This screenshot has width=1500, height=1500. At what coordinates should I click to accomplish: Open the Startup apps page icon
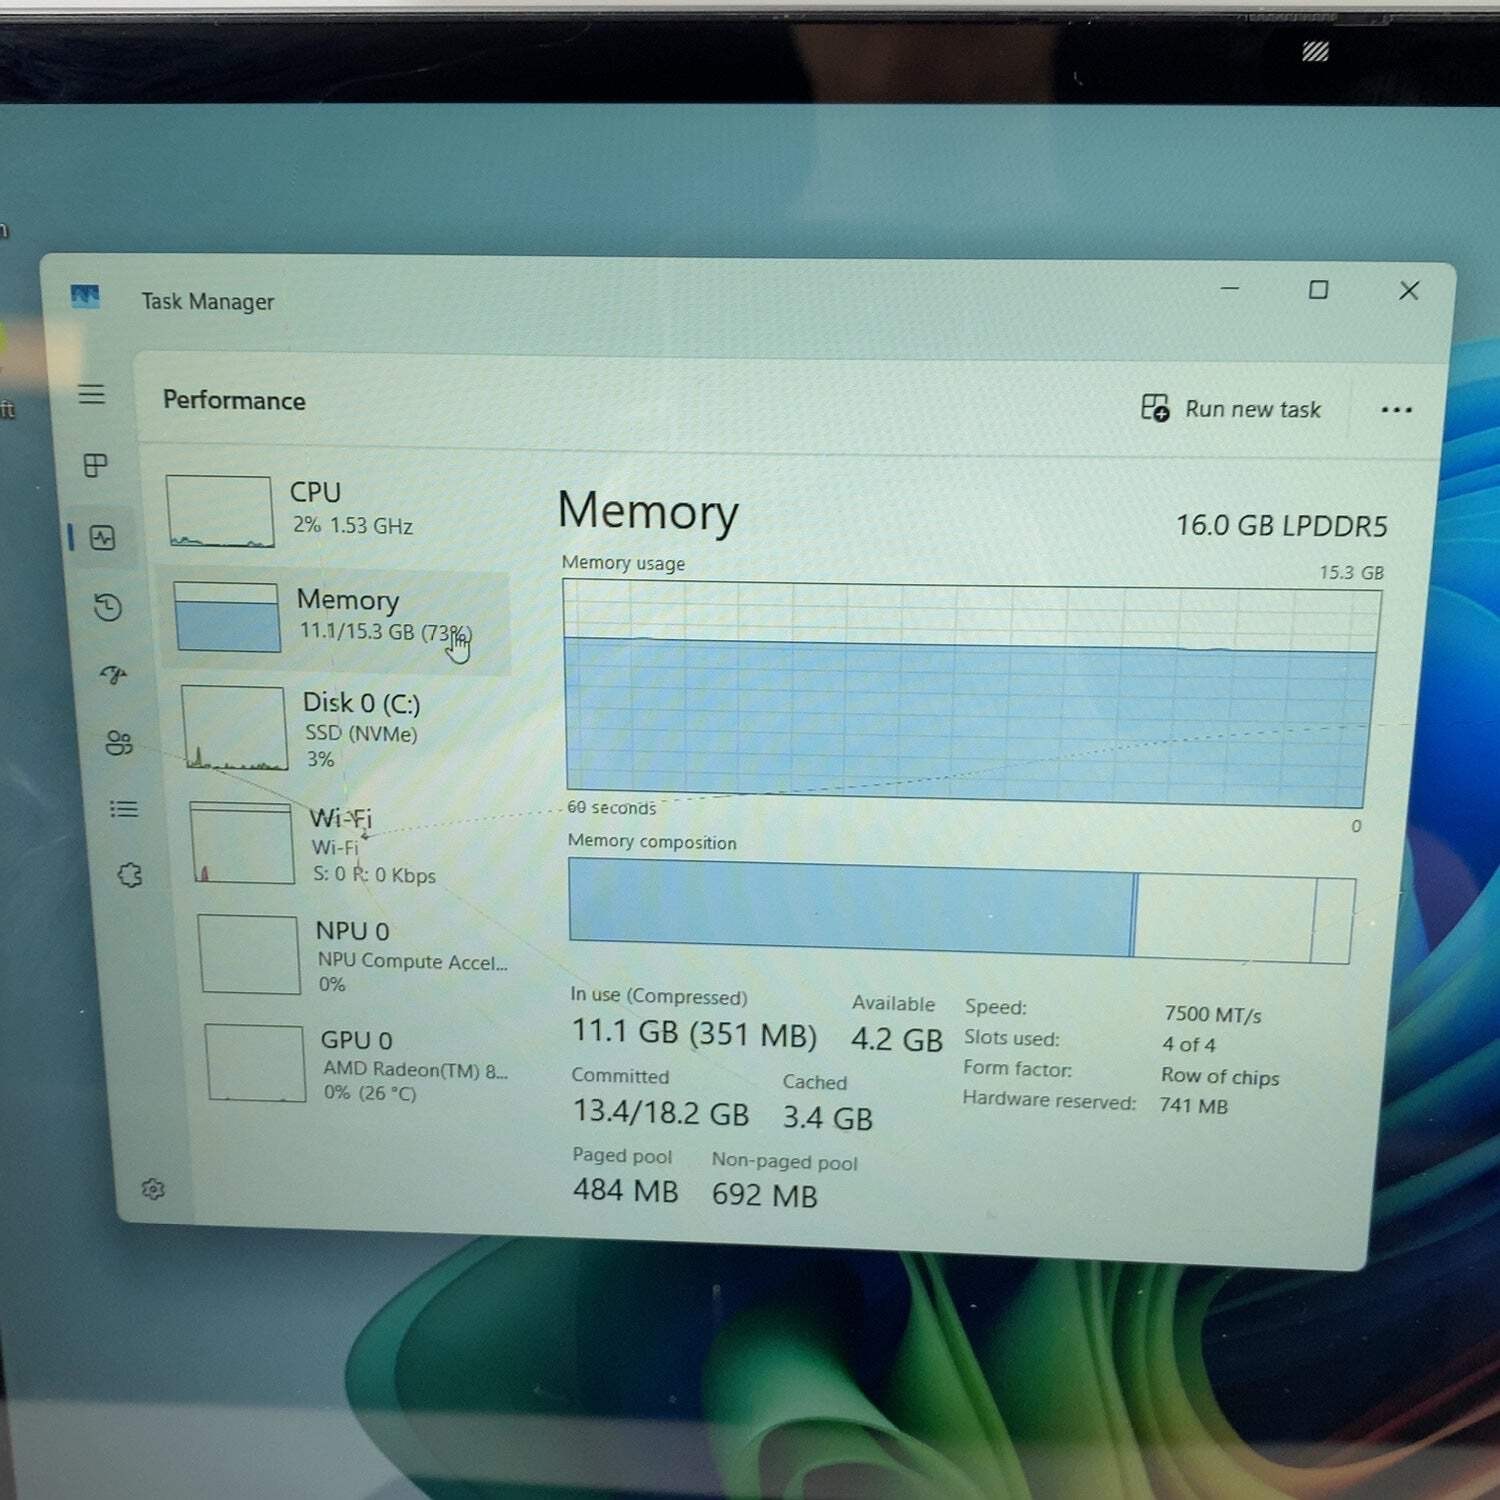pos(114,675)
